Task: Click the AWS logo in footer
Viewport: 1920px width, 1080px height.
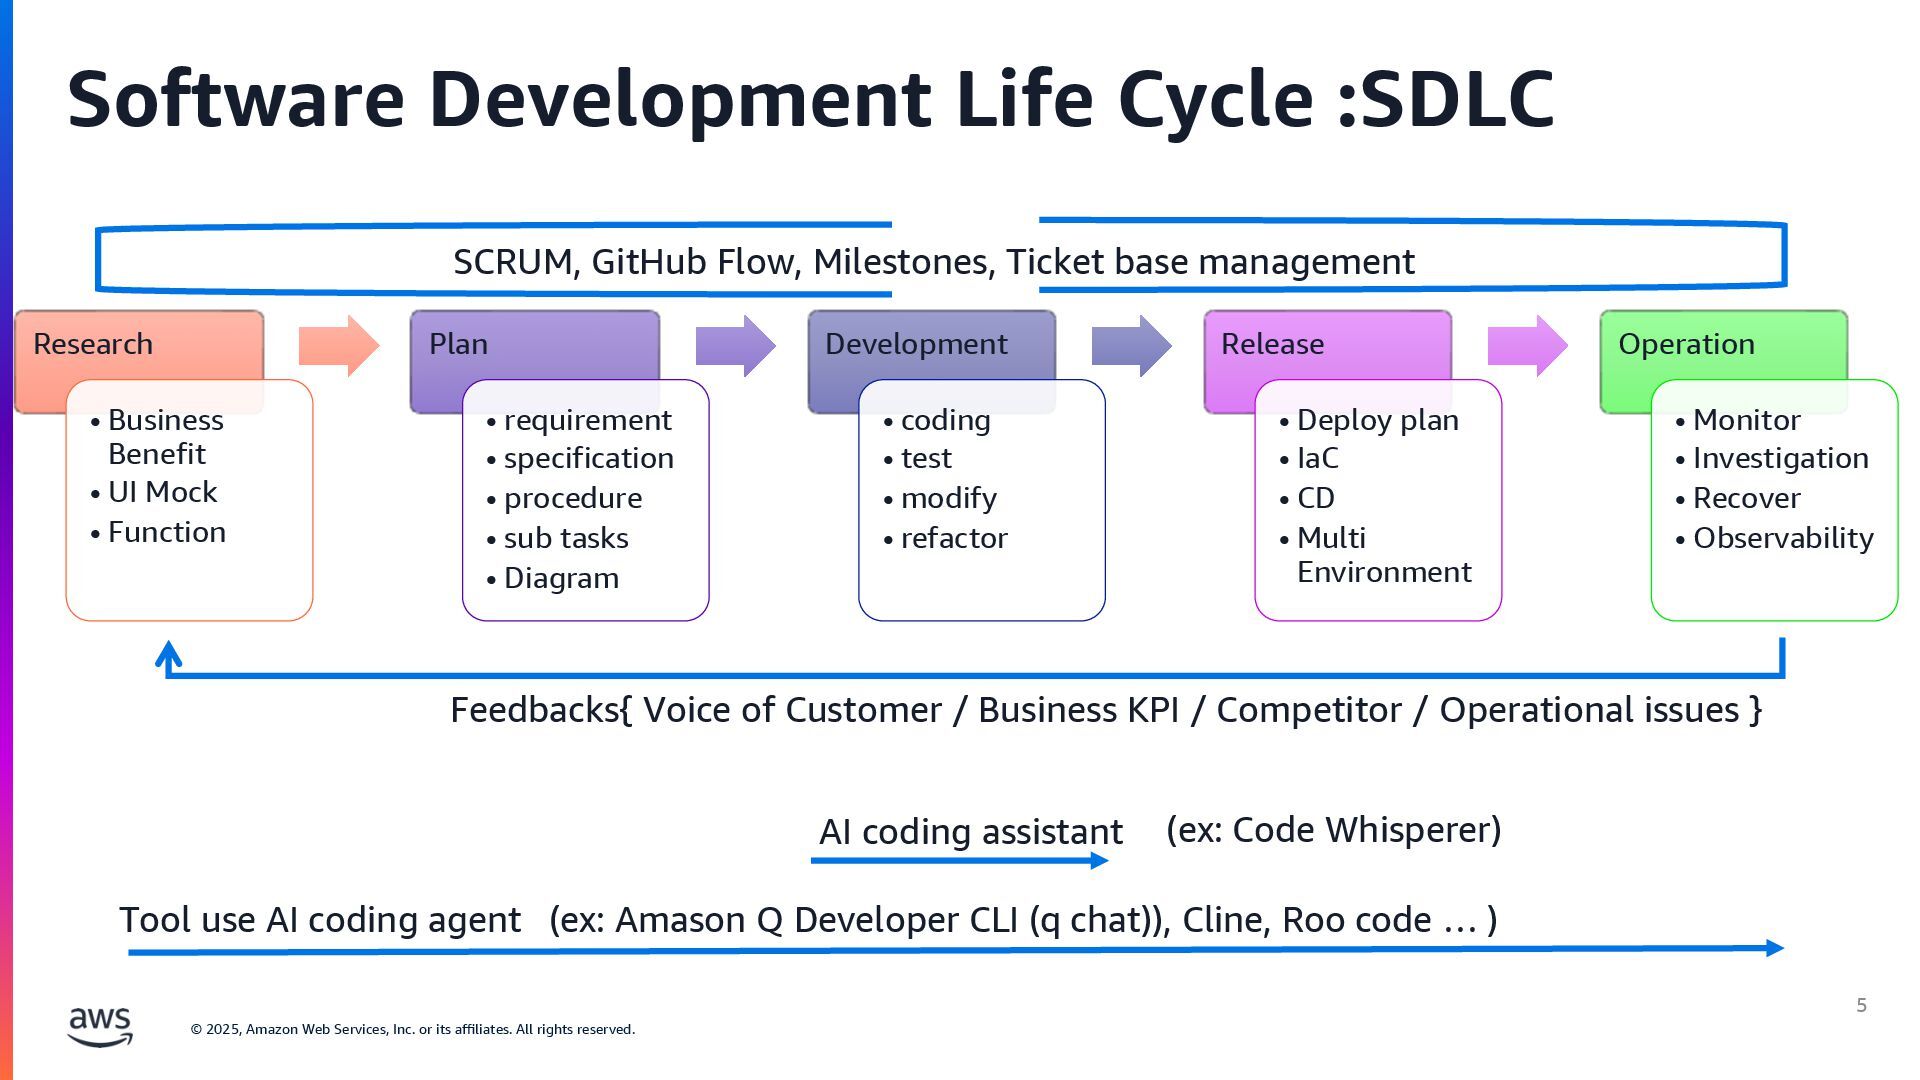Action: coord(100,1026)
